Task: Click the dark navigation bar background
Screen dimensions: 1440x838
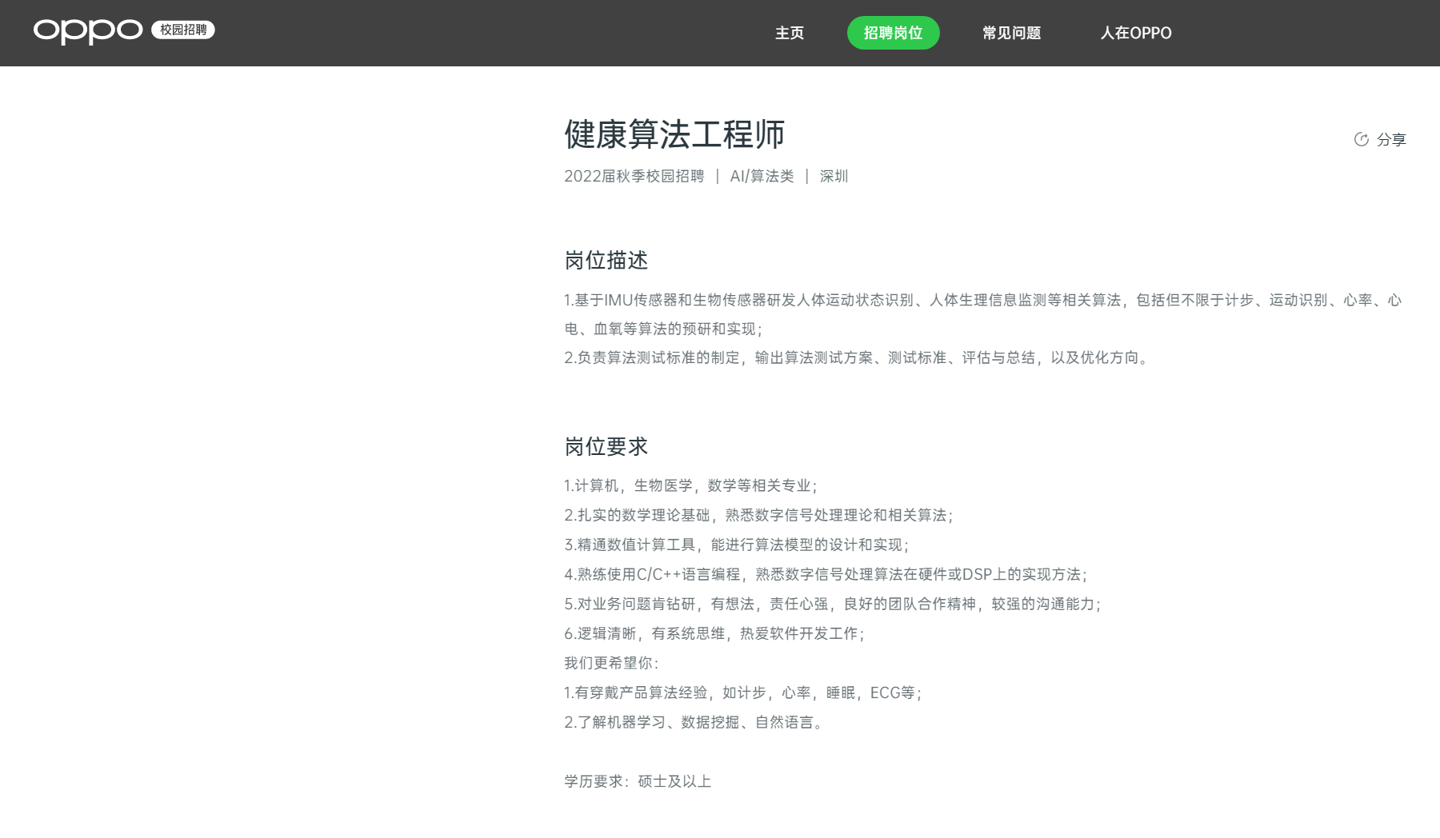Action: click(x=450, y=32)
